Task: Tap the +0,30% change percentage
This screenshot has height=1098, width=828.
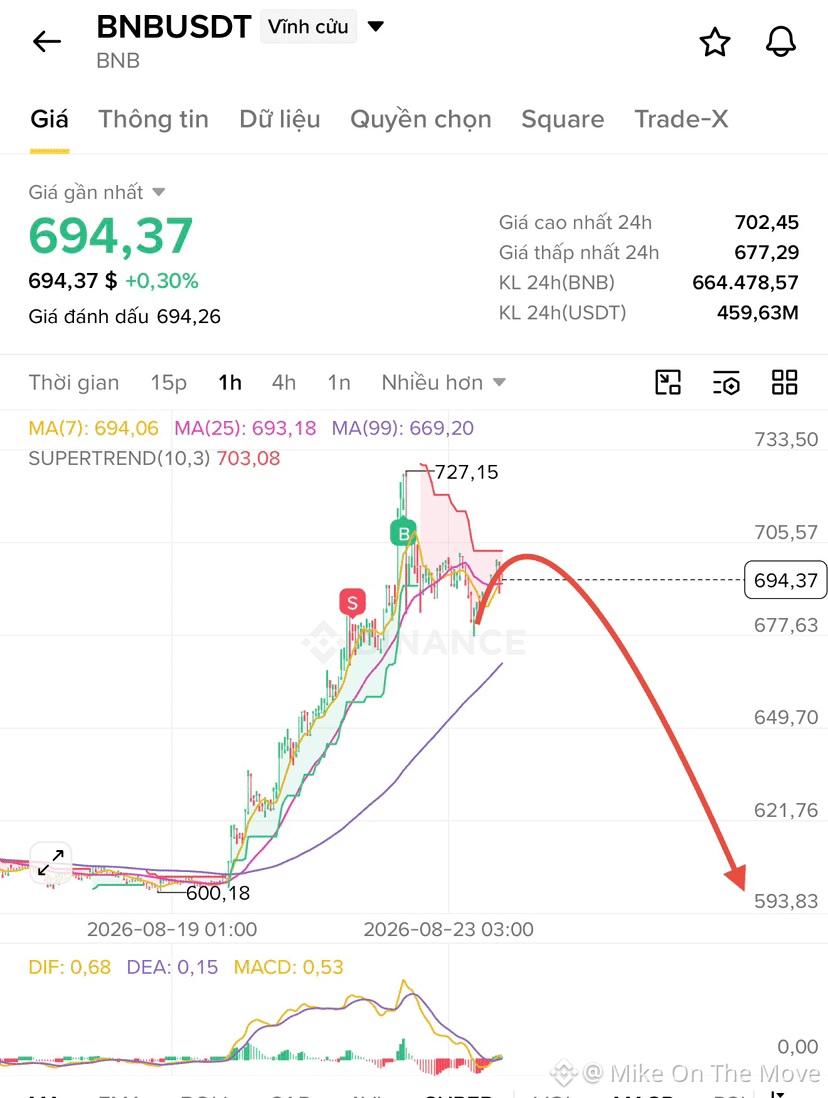Action: click(162, 281)
